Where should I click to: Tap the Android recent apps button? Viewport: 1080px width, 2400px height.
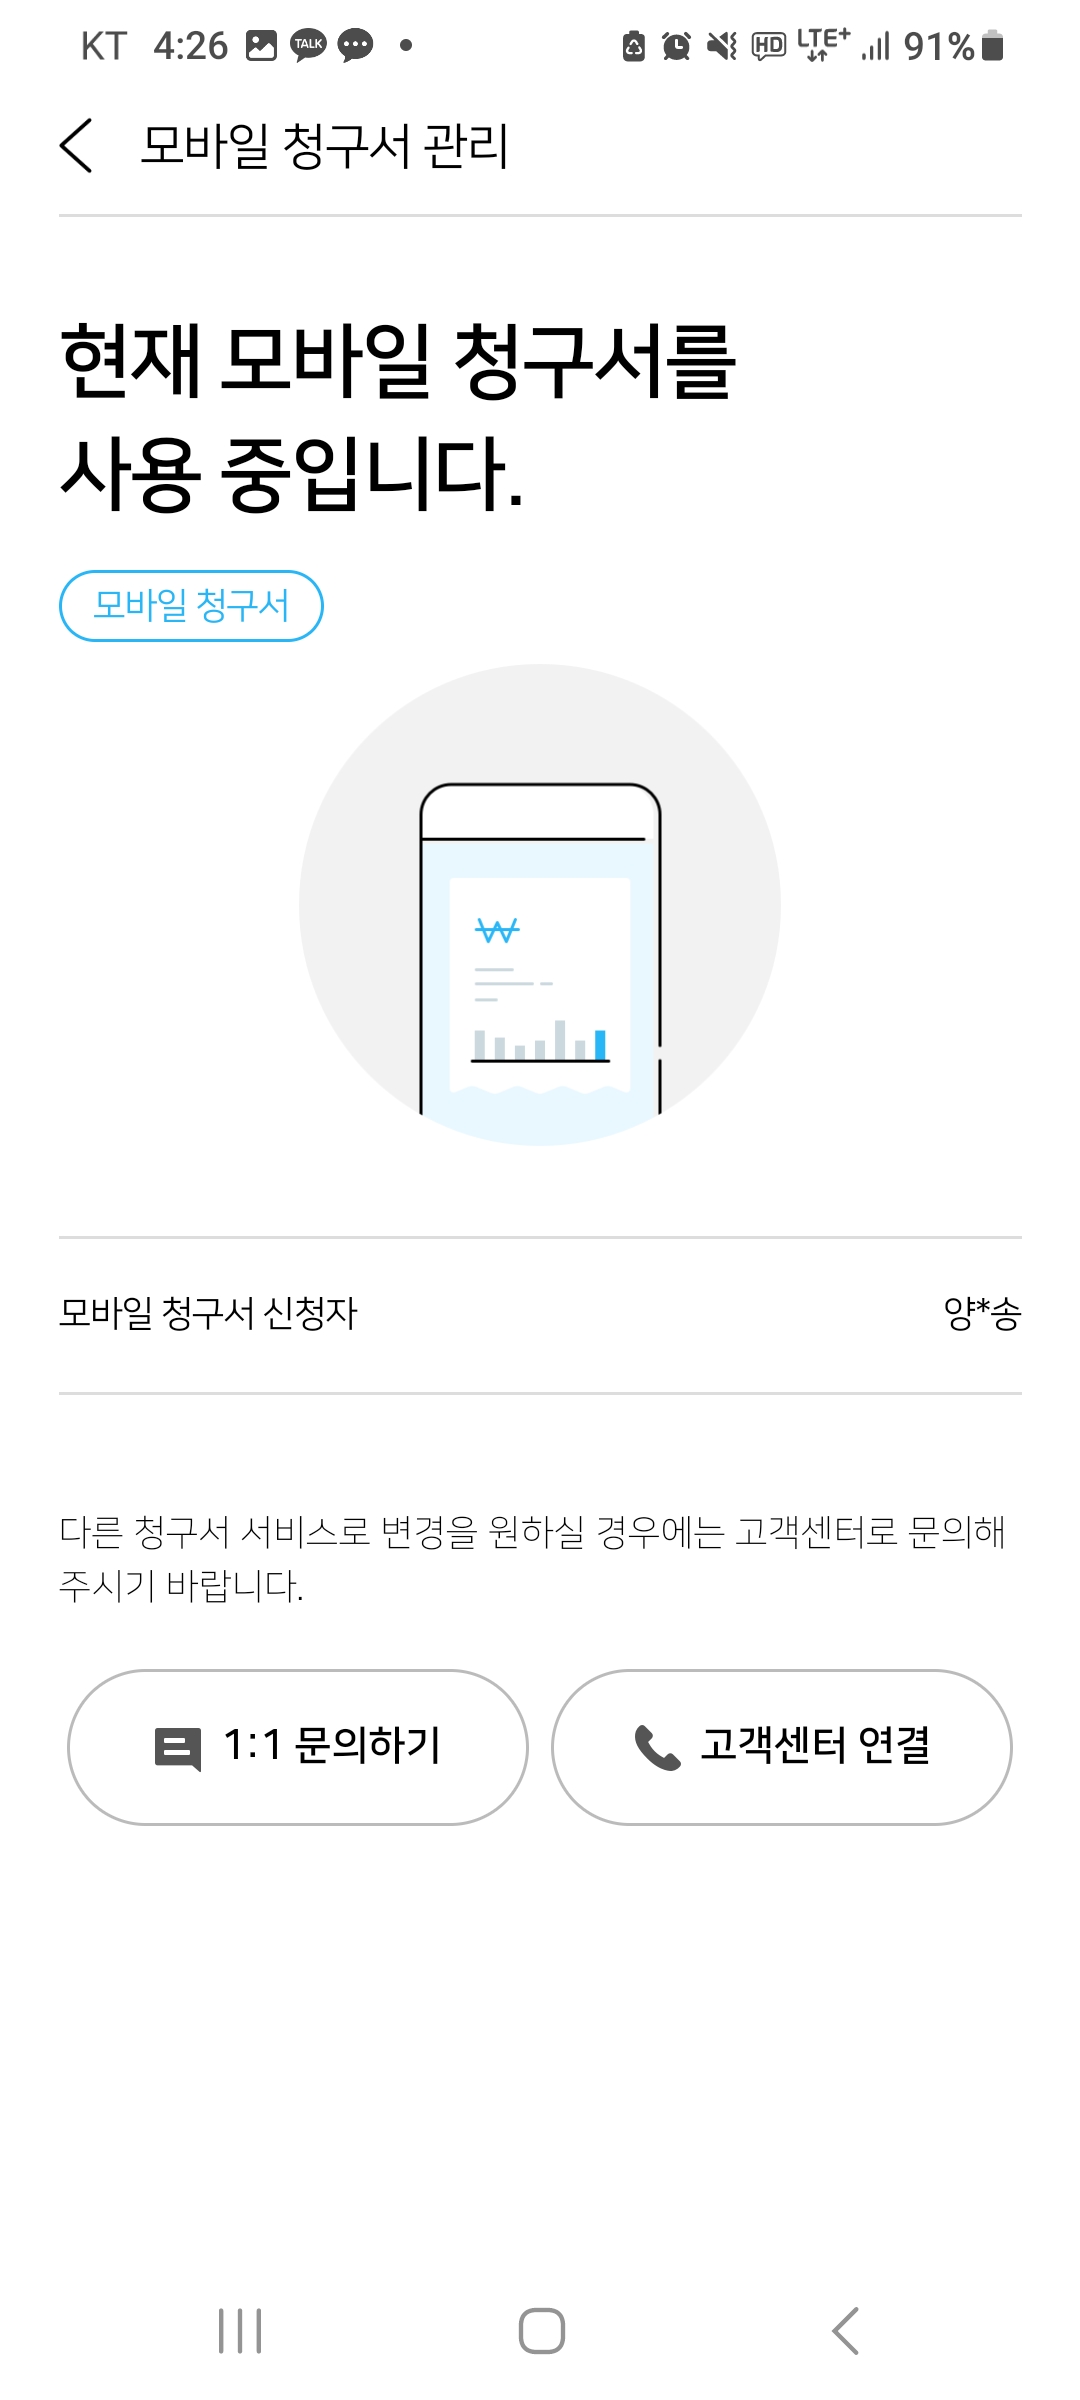(x=240, y=2331)
